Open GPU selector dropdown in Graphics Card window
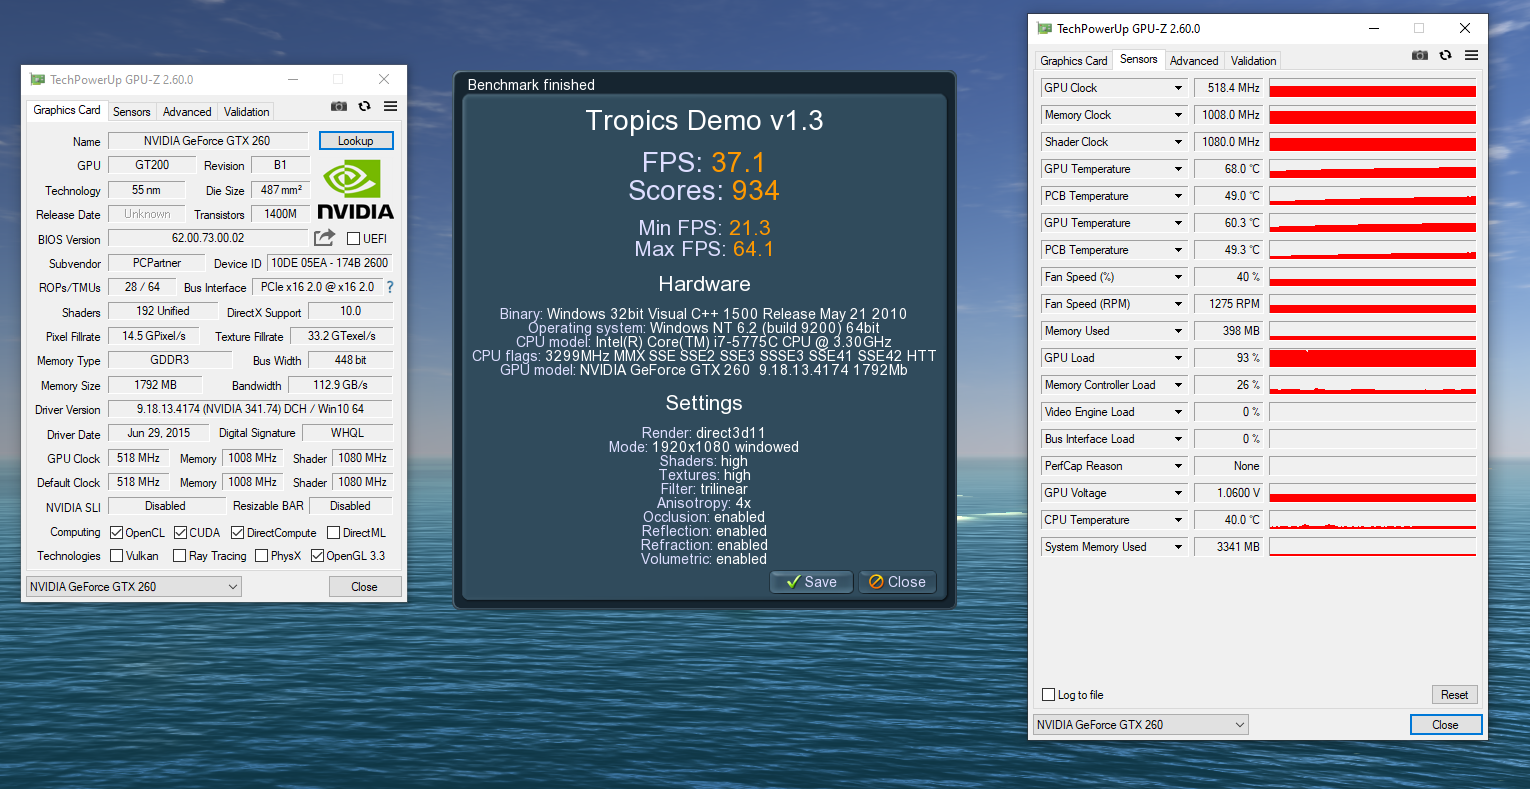Image resolution: width=1530 pixels, height=789 pixels. [134, 587]
